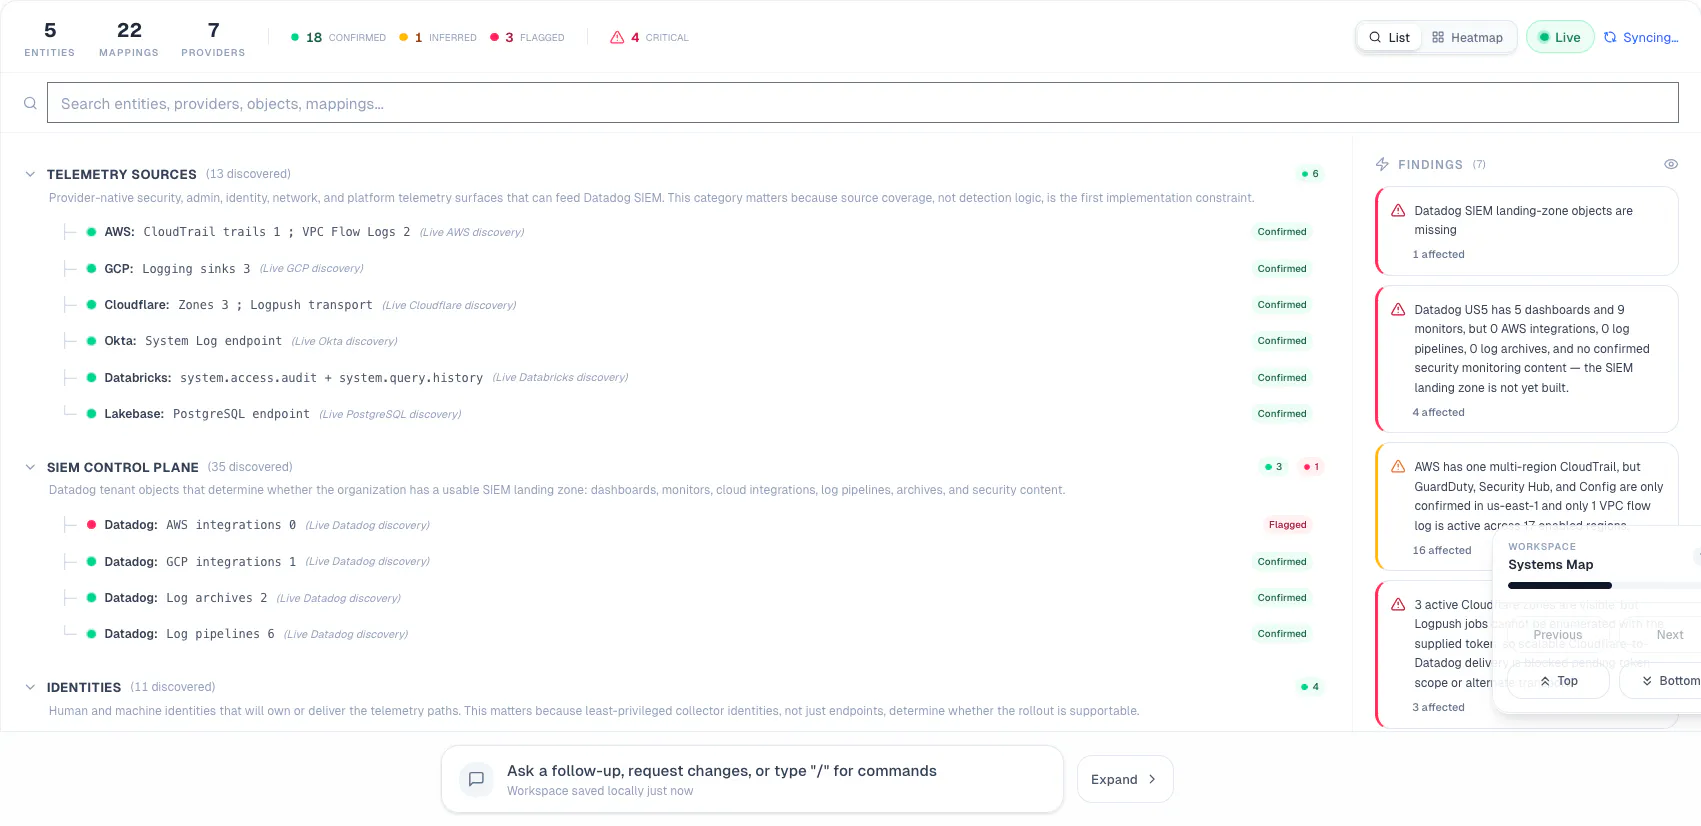This screenshot has height=826, width=1701.
Task: Open the GCP Logging sinks 3 row
Action: pyautogui.click(x=688, y=268)
